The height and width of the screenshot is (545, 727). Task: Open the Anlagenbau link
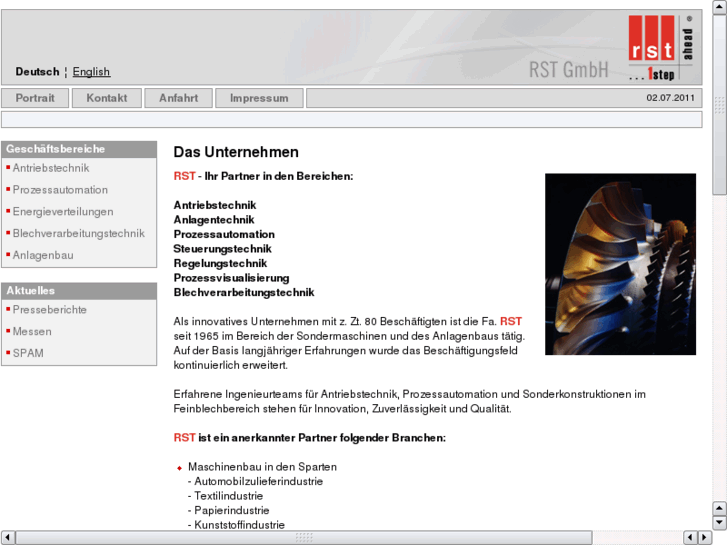(43, 255)
